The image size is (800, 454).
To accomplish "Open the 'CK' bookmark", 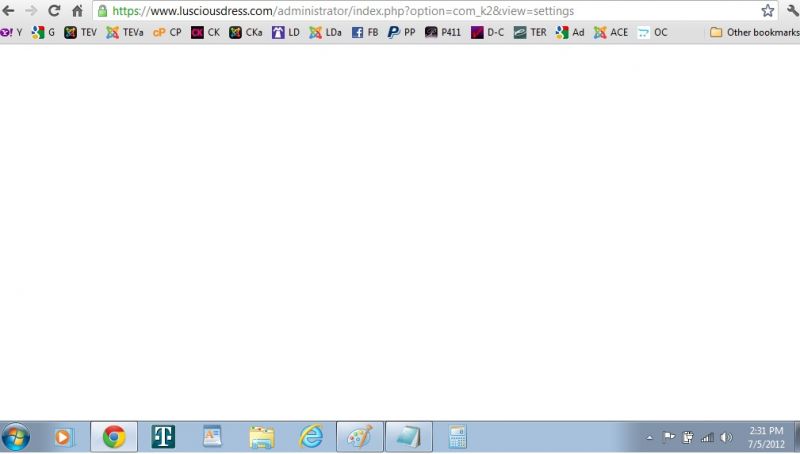I will click(205, 32).
